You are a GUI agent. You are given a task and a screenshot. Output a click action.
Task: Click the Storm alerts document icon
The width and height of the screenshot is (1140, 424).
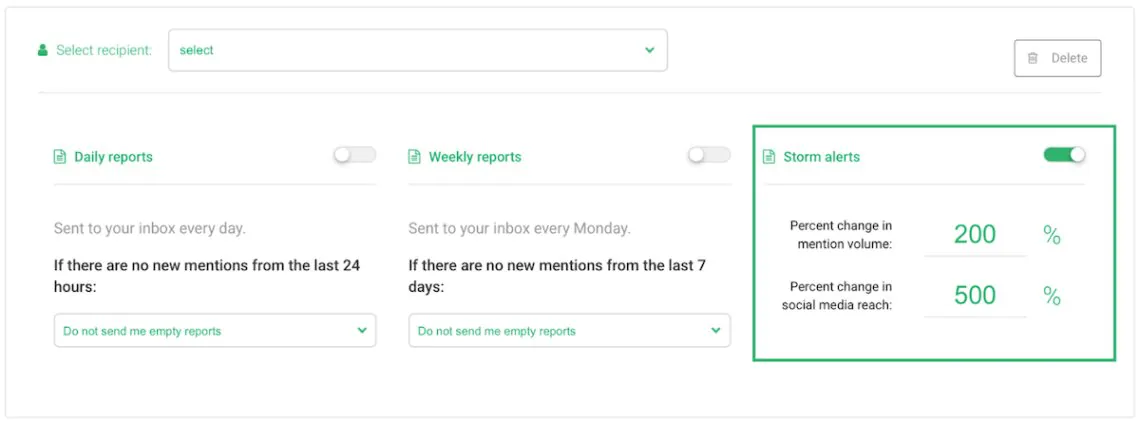pos(768,156)
